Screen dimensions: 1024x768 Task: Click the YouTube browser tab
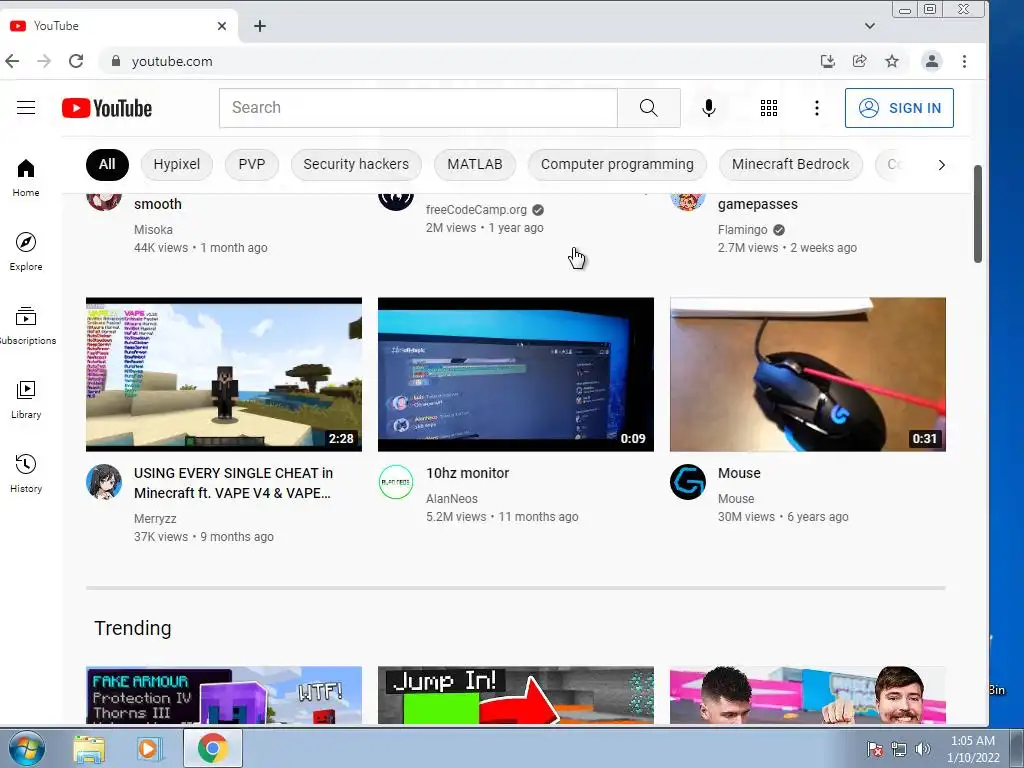[x=119, y=26]
